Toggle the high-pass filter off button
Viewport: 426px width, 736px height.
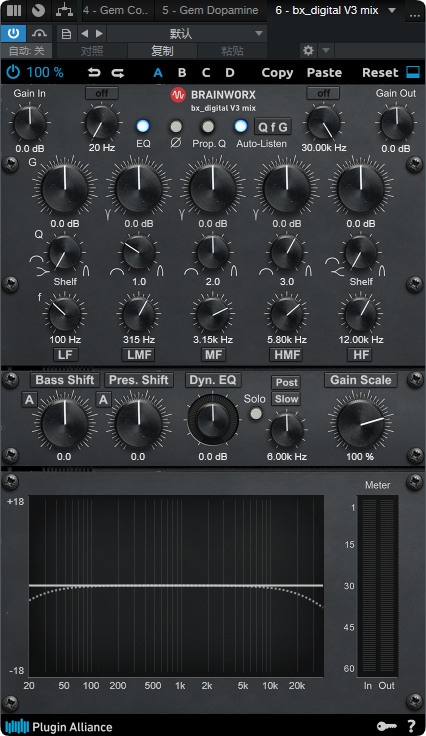[102, 93]
